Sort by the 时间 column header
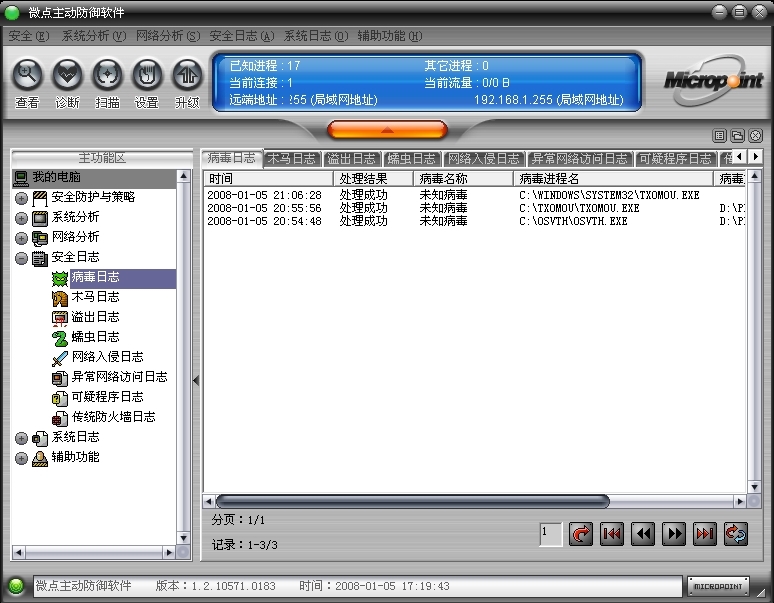 coord(269,179)
